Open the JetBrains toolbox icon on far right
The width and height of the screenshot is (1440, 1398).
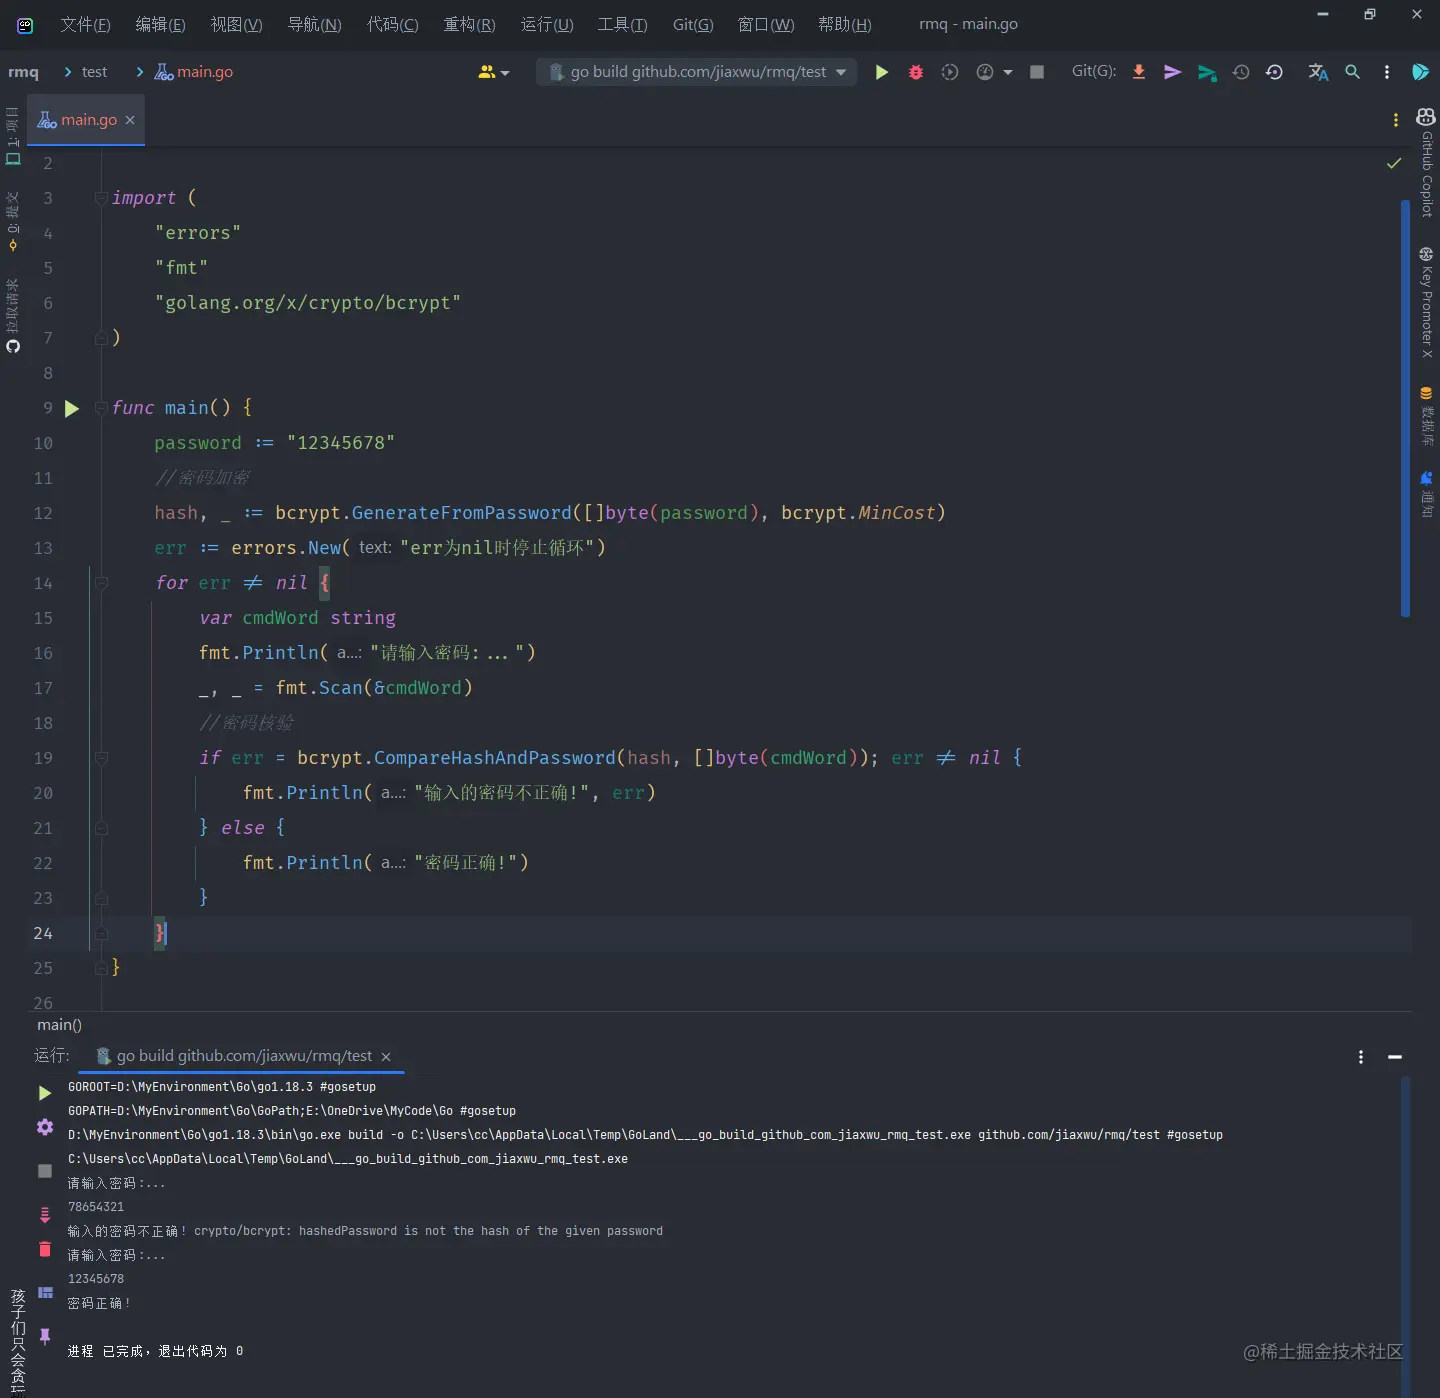point(1420,72)
